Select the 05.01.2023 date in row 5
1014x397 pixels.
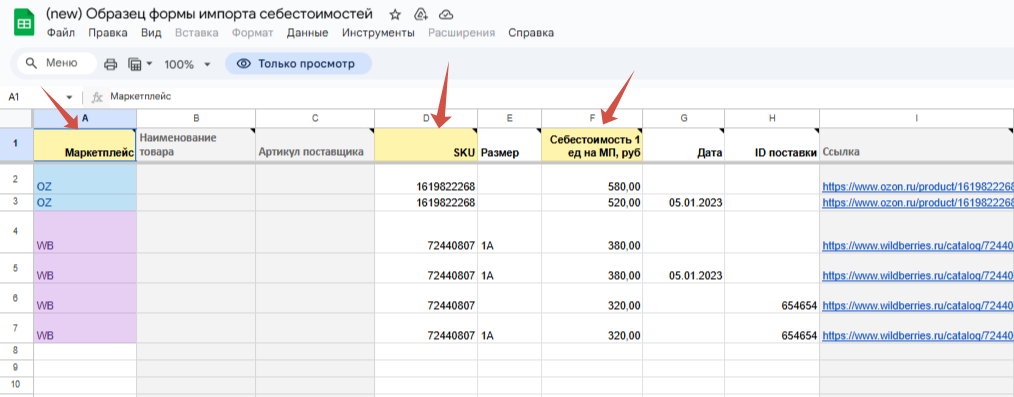pos(684,268)
